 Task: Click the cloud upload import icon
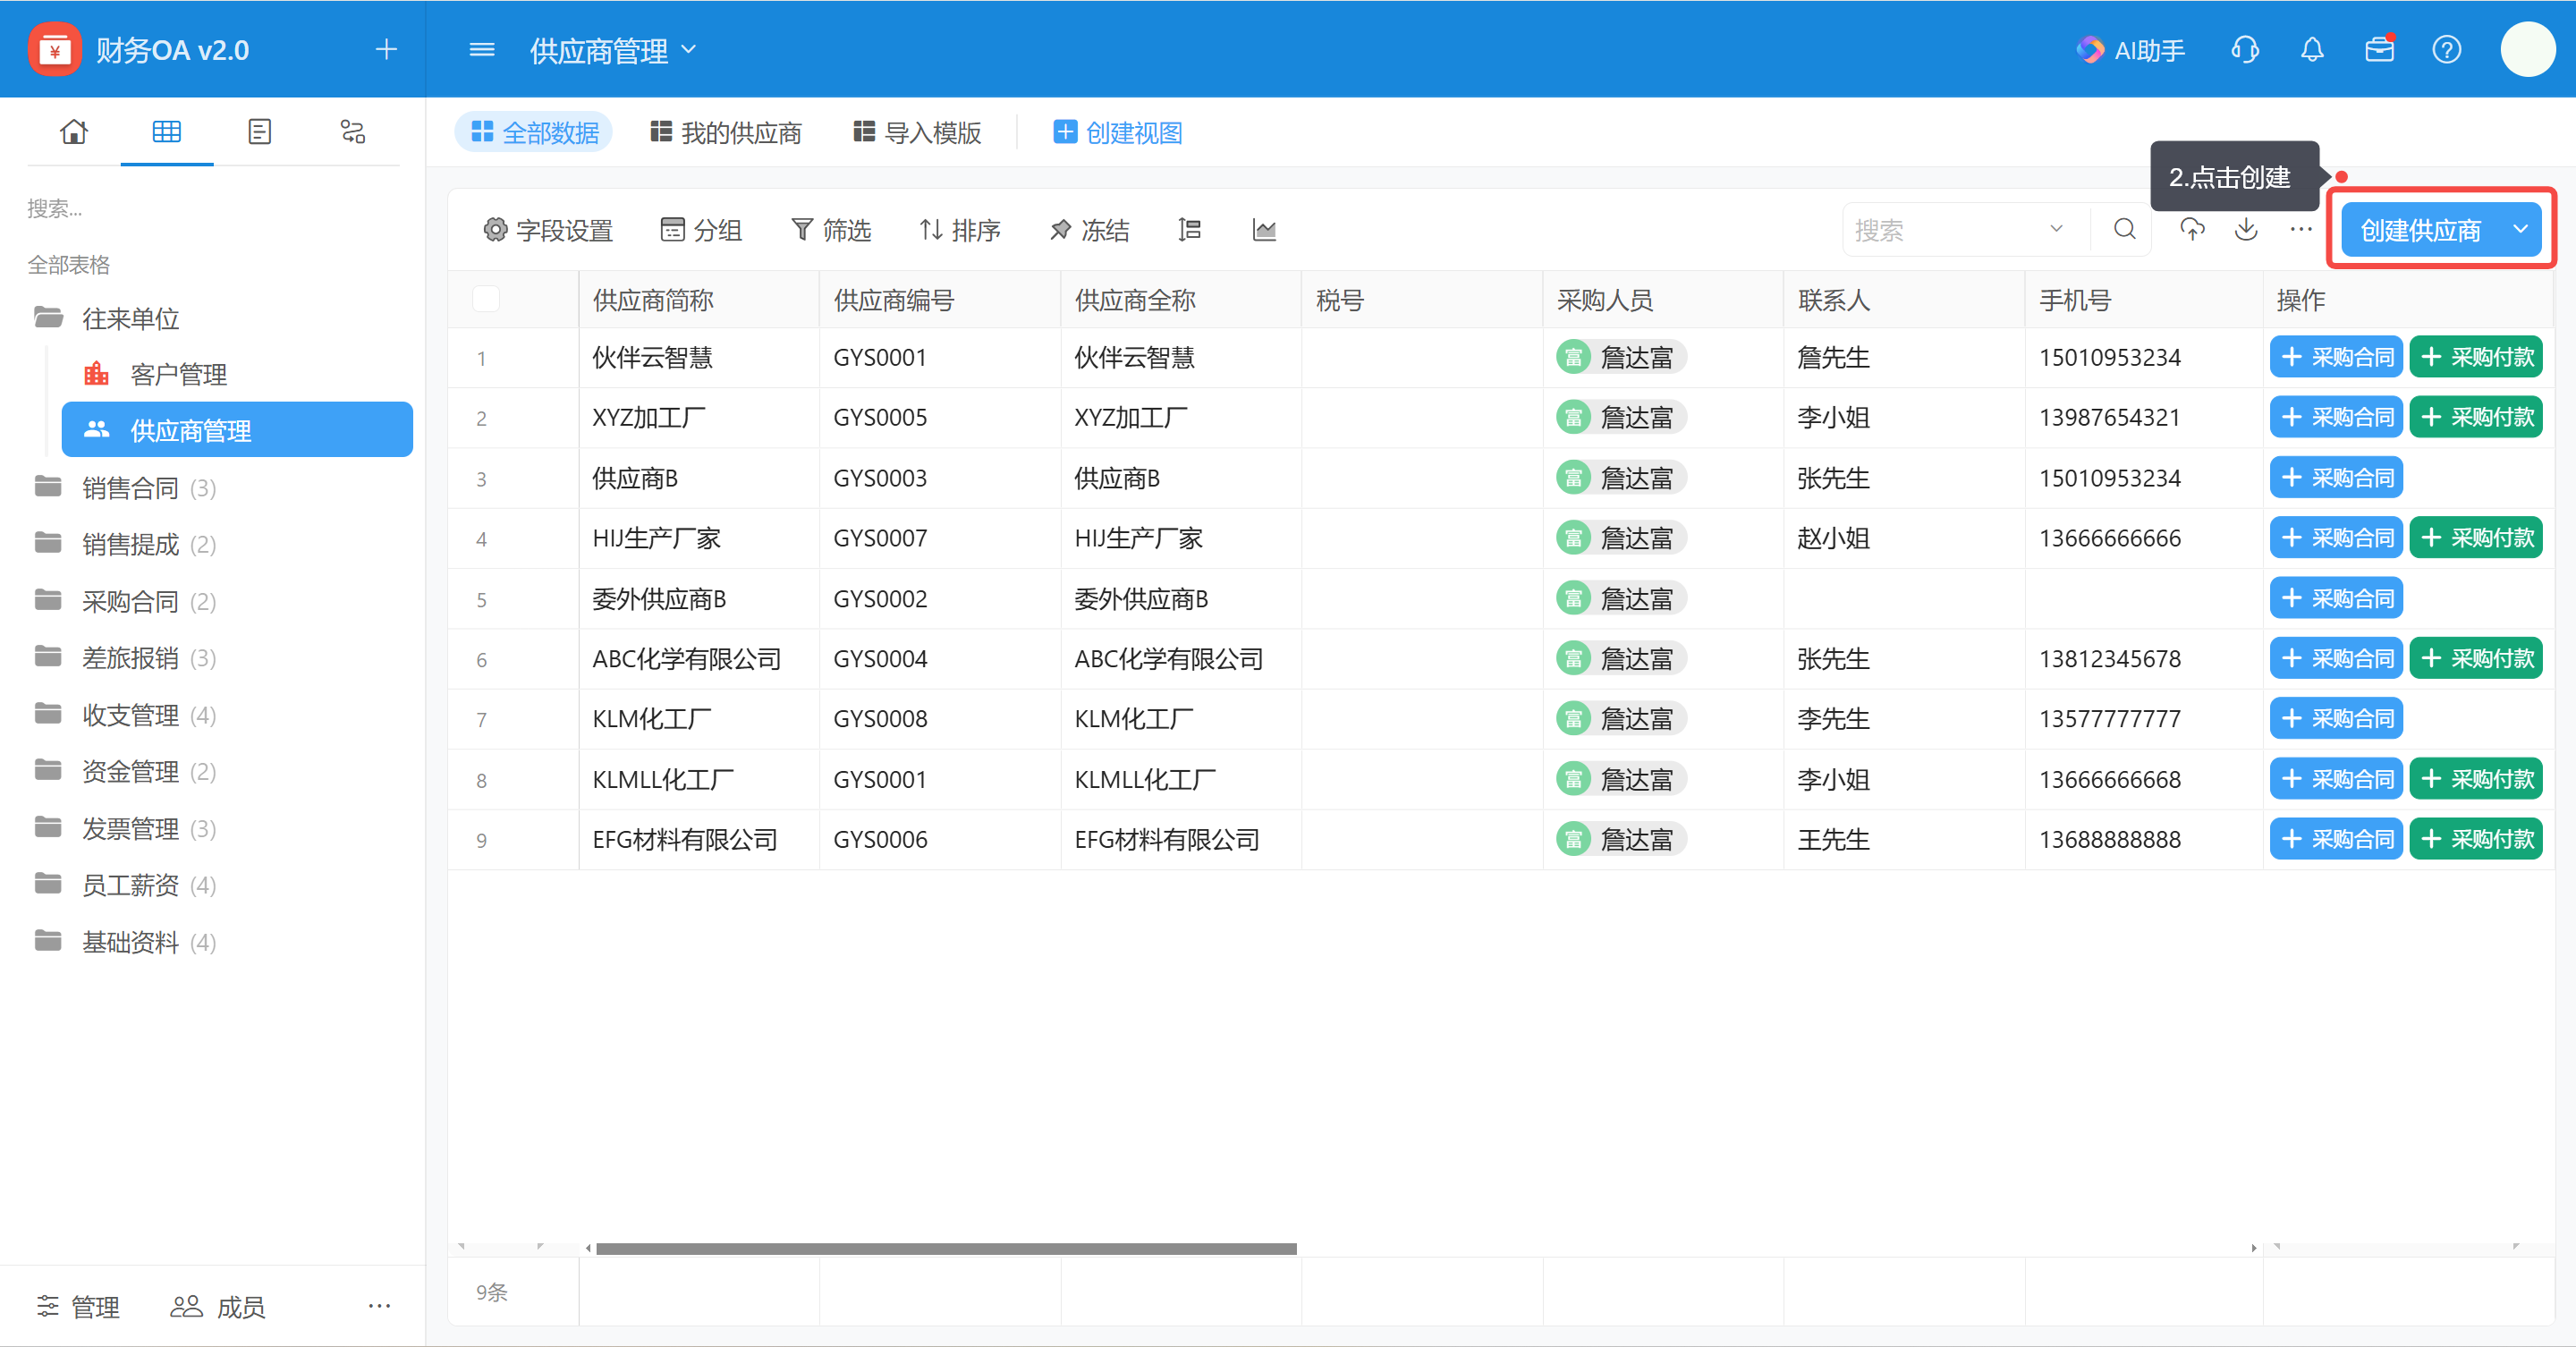pos(2192,229)
